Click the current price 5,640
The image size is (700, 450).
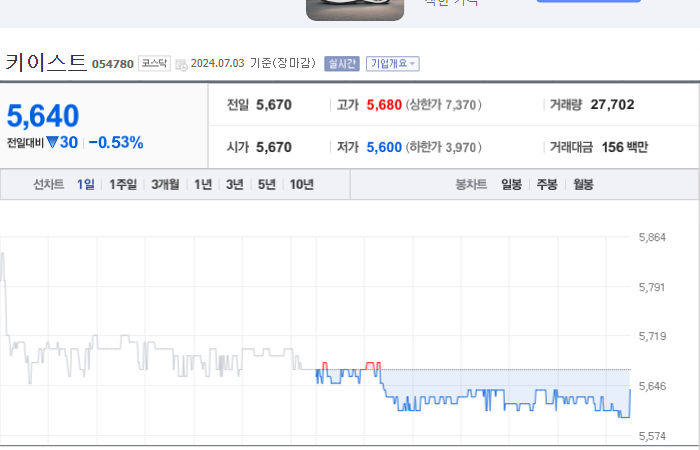[43, 116]
